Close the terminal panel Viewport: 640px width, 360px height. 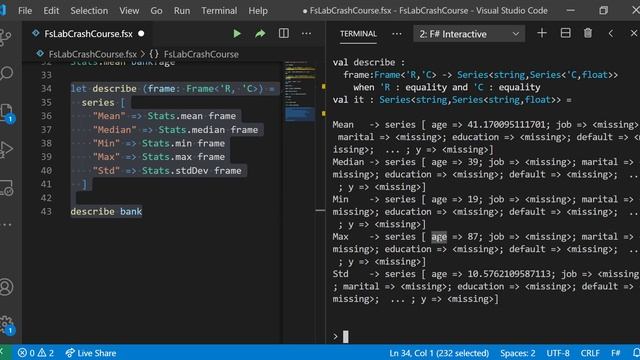point(634,33)
